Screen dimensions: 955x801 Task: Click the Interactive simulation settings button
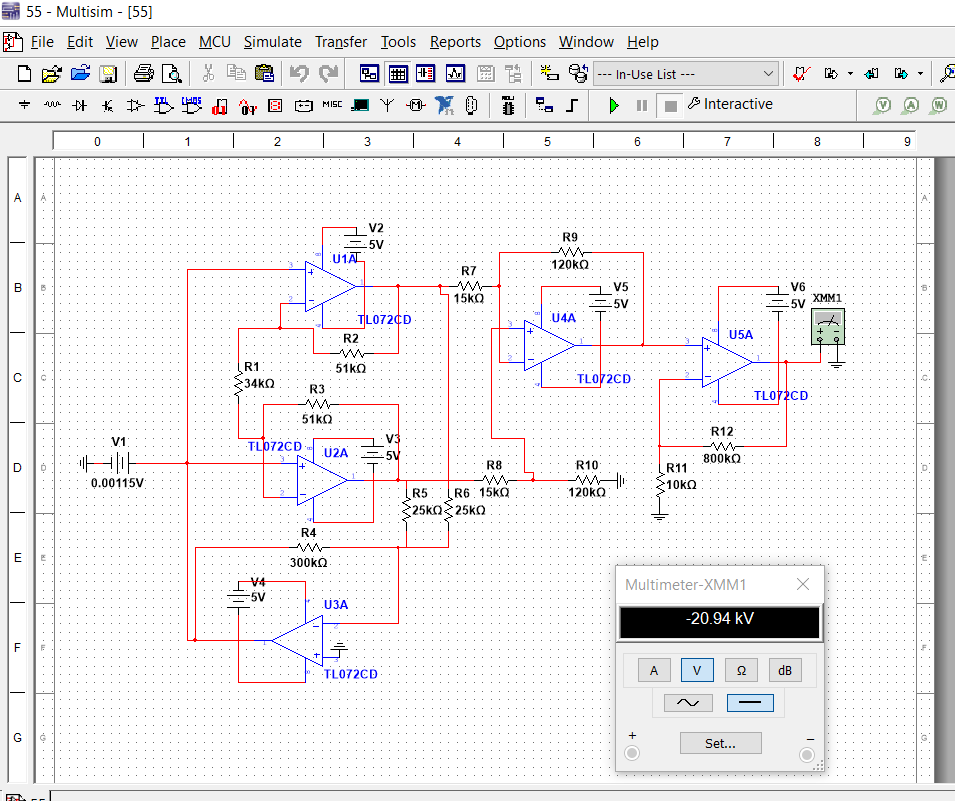730,105
